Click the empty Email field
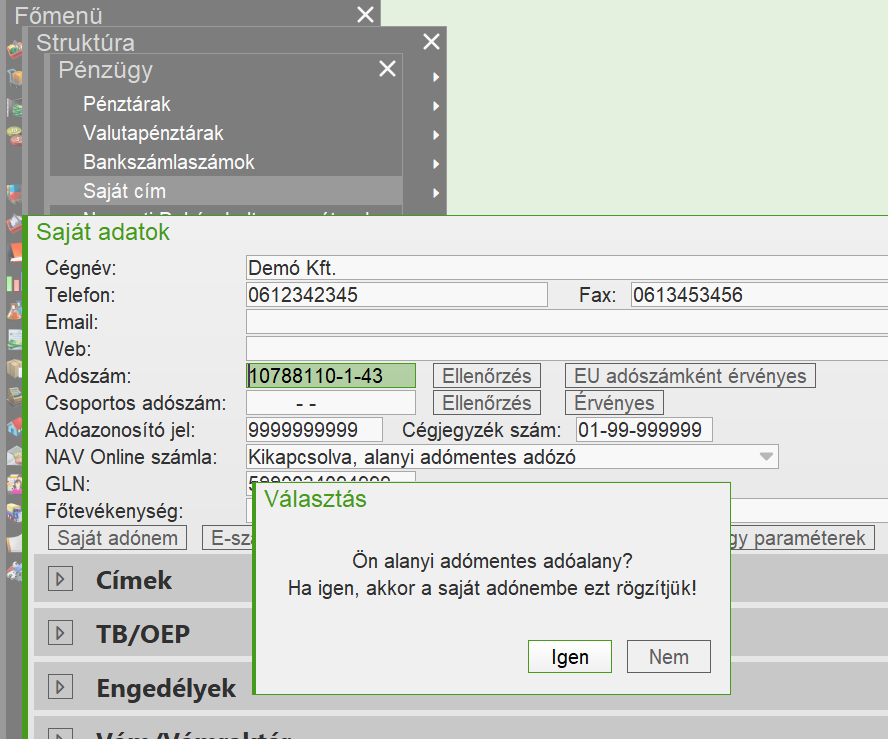889x740 pixels. (x=567, y=322)
